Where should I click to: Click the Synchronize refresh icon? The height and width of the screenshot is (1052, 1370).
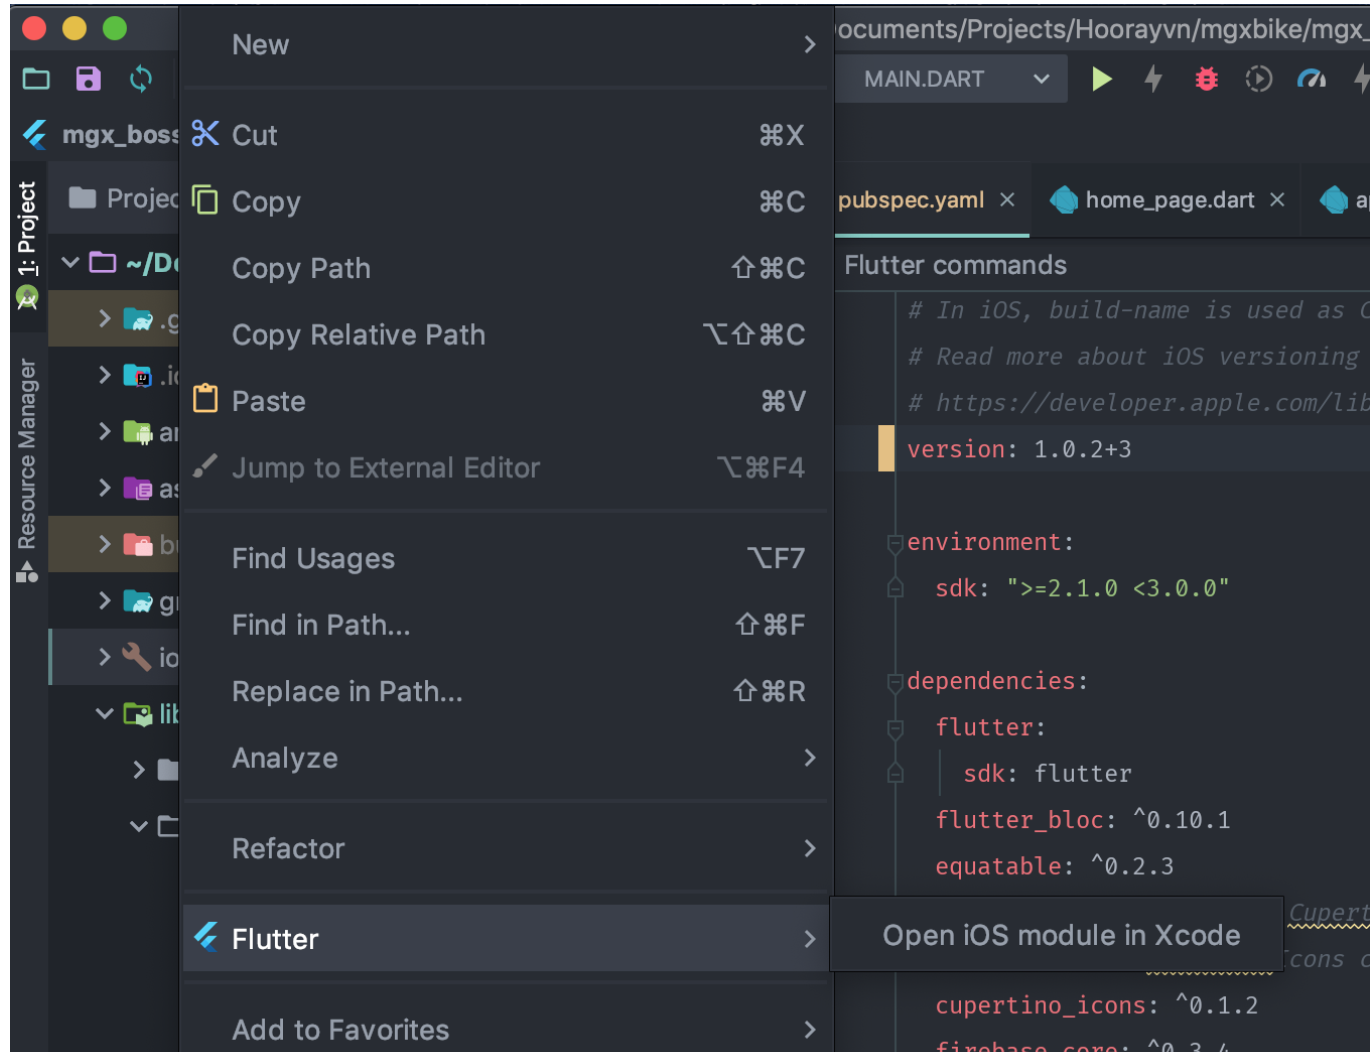click(x=141, y=79)
